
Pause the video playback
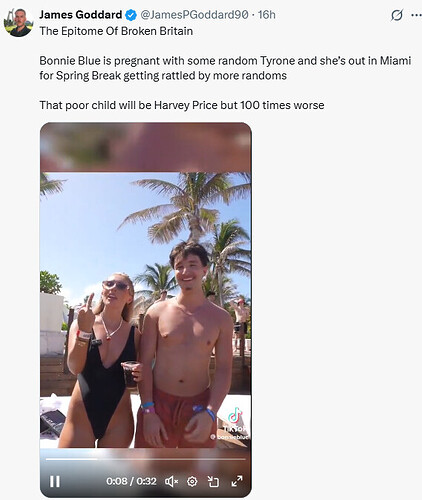(x=55, y=481)
